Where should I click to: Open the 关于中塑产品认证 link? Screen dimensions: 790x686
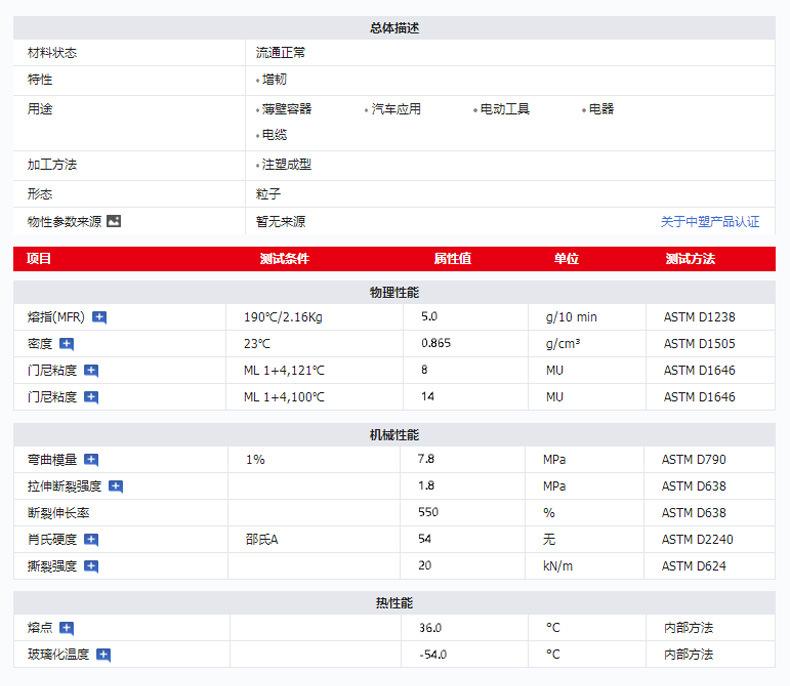[x=709, y=222]
